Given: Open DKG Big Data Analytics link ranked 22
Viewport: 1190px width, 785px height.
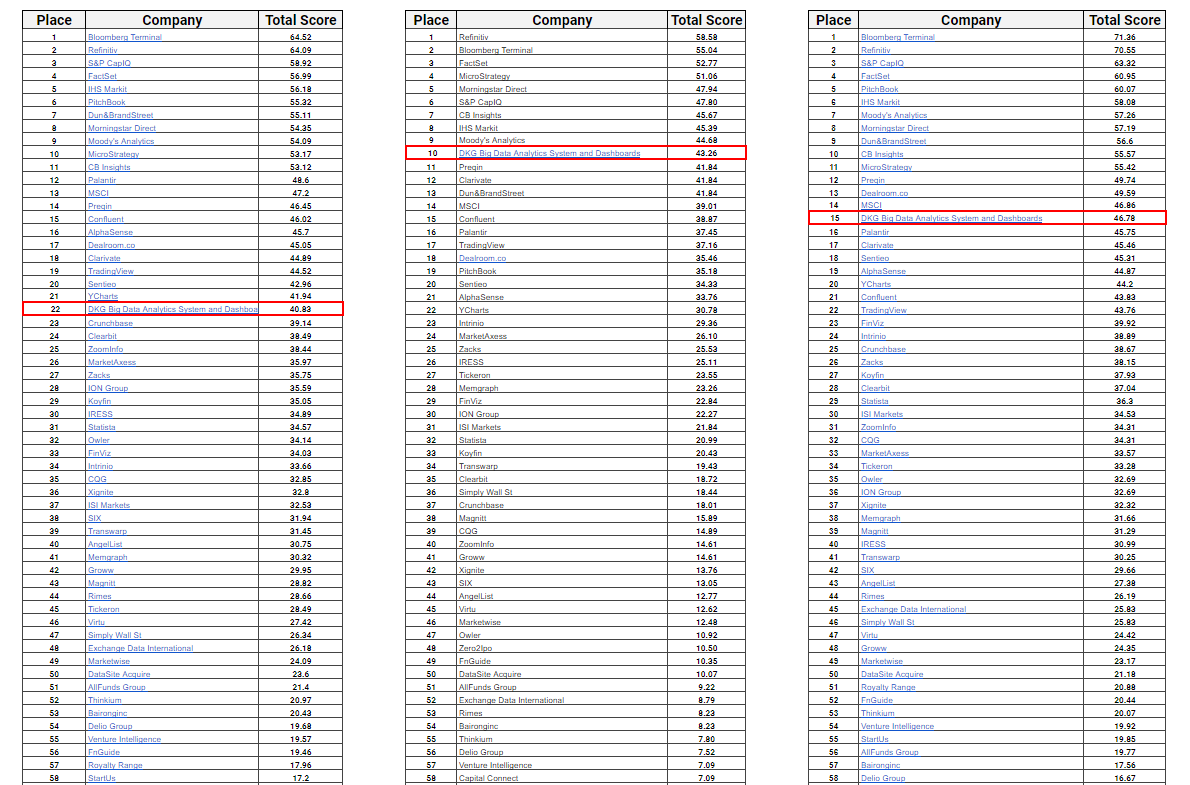Looking at the screenshot, I should tap(172, 310).
